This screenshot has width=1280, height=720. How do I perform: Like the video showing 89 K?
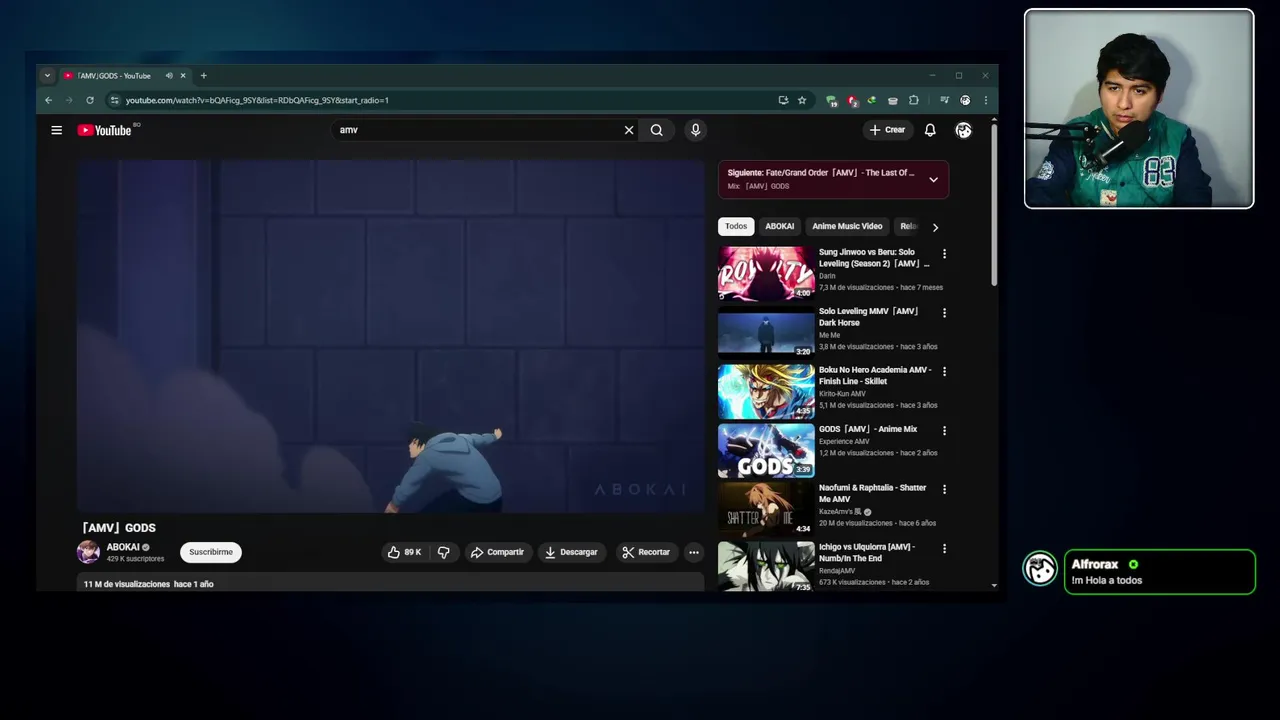pos(404,552)
